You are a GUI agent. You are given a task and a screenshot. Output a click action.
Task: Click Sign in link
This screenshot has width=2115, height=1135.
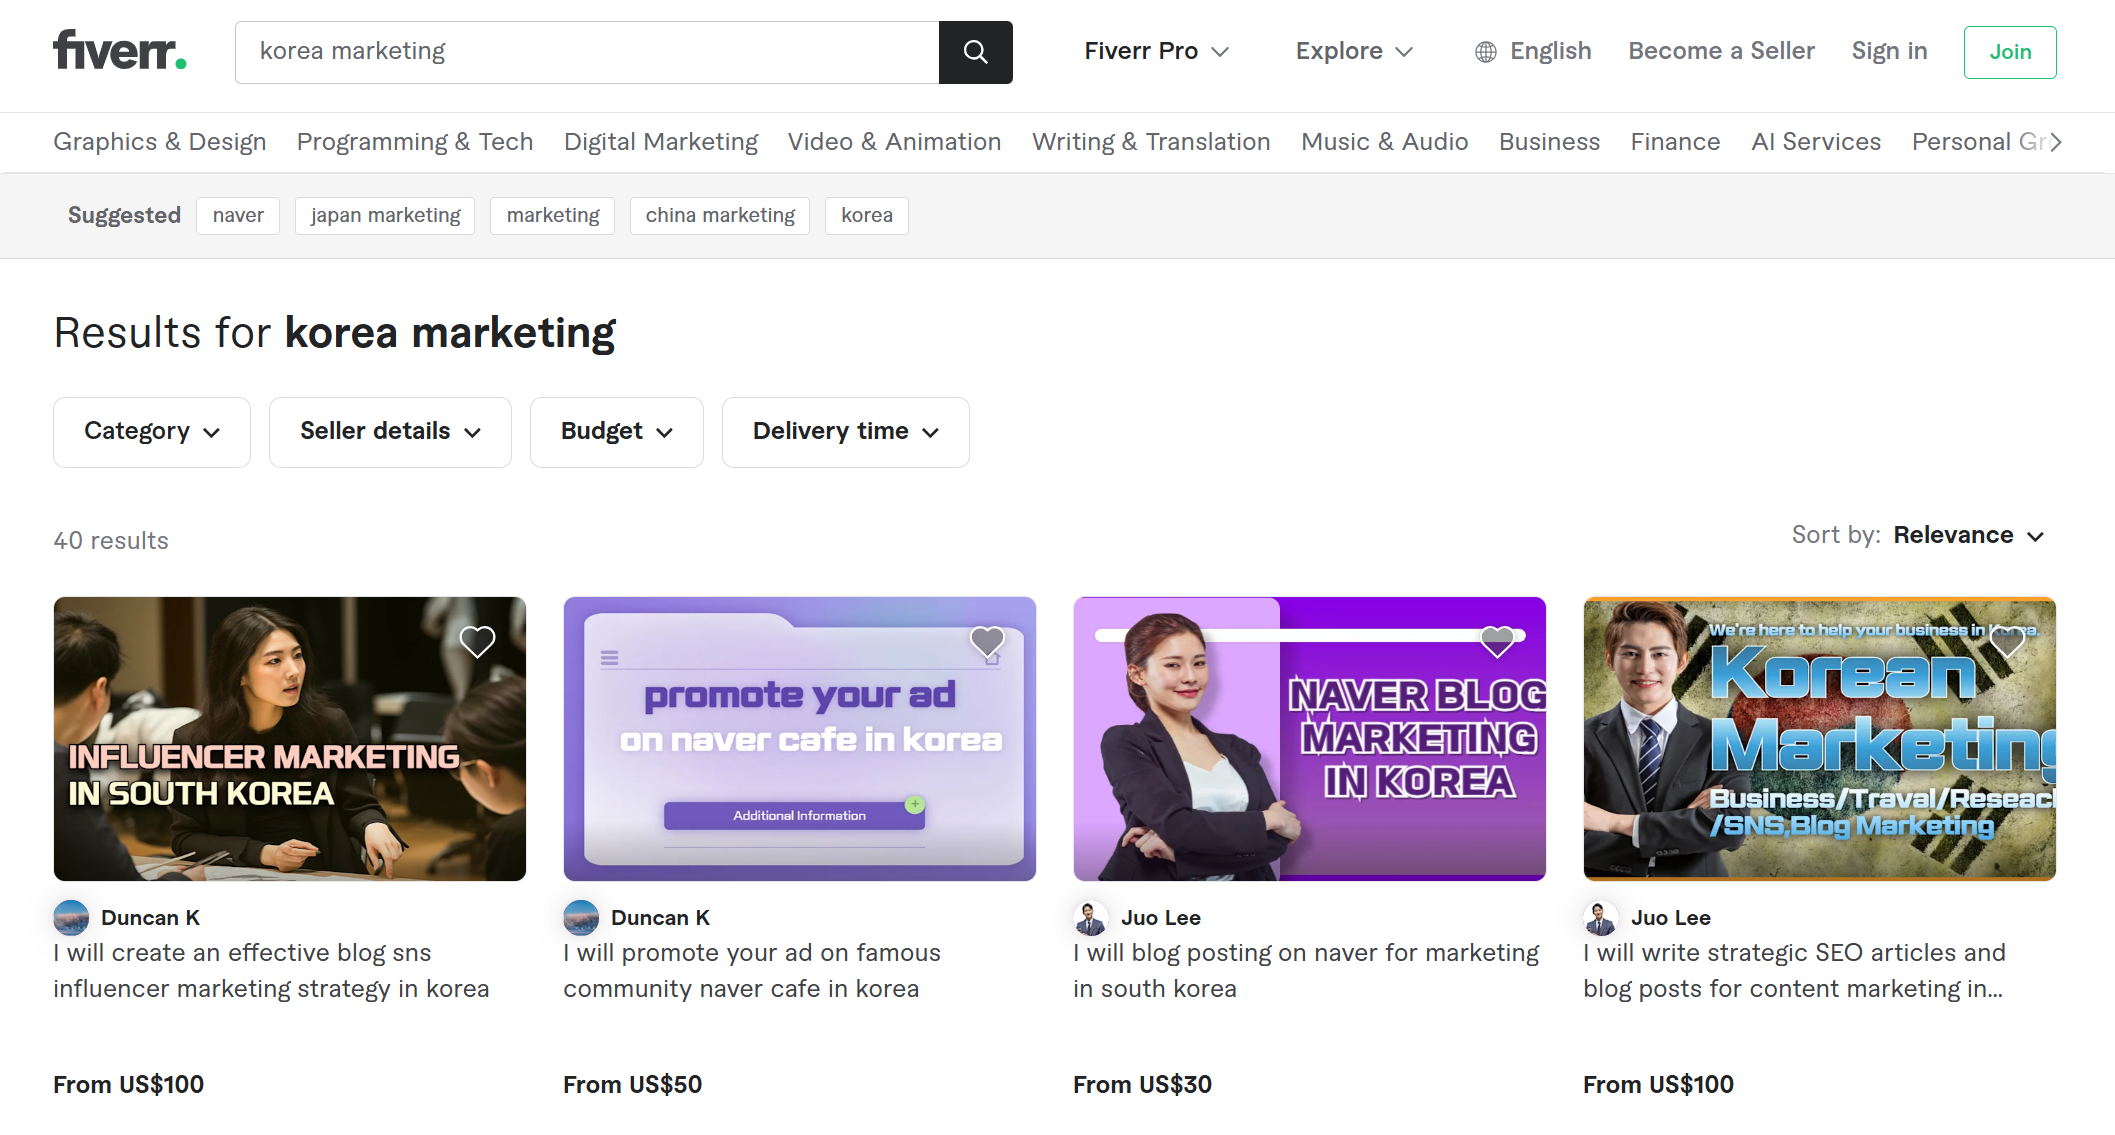pyautogui.click(x=1889, y=51)
